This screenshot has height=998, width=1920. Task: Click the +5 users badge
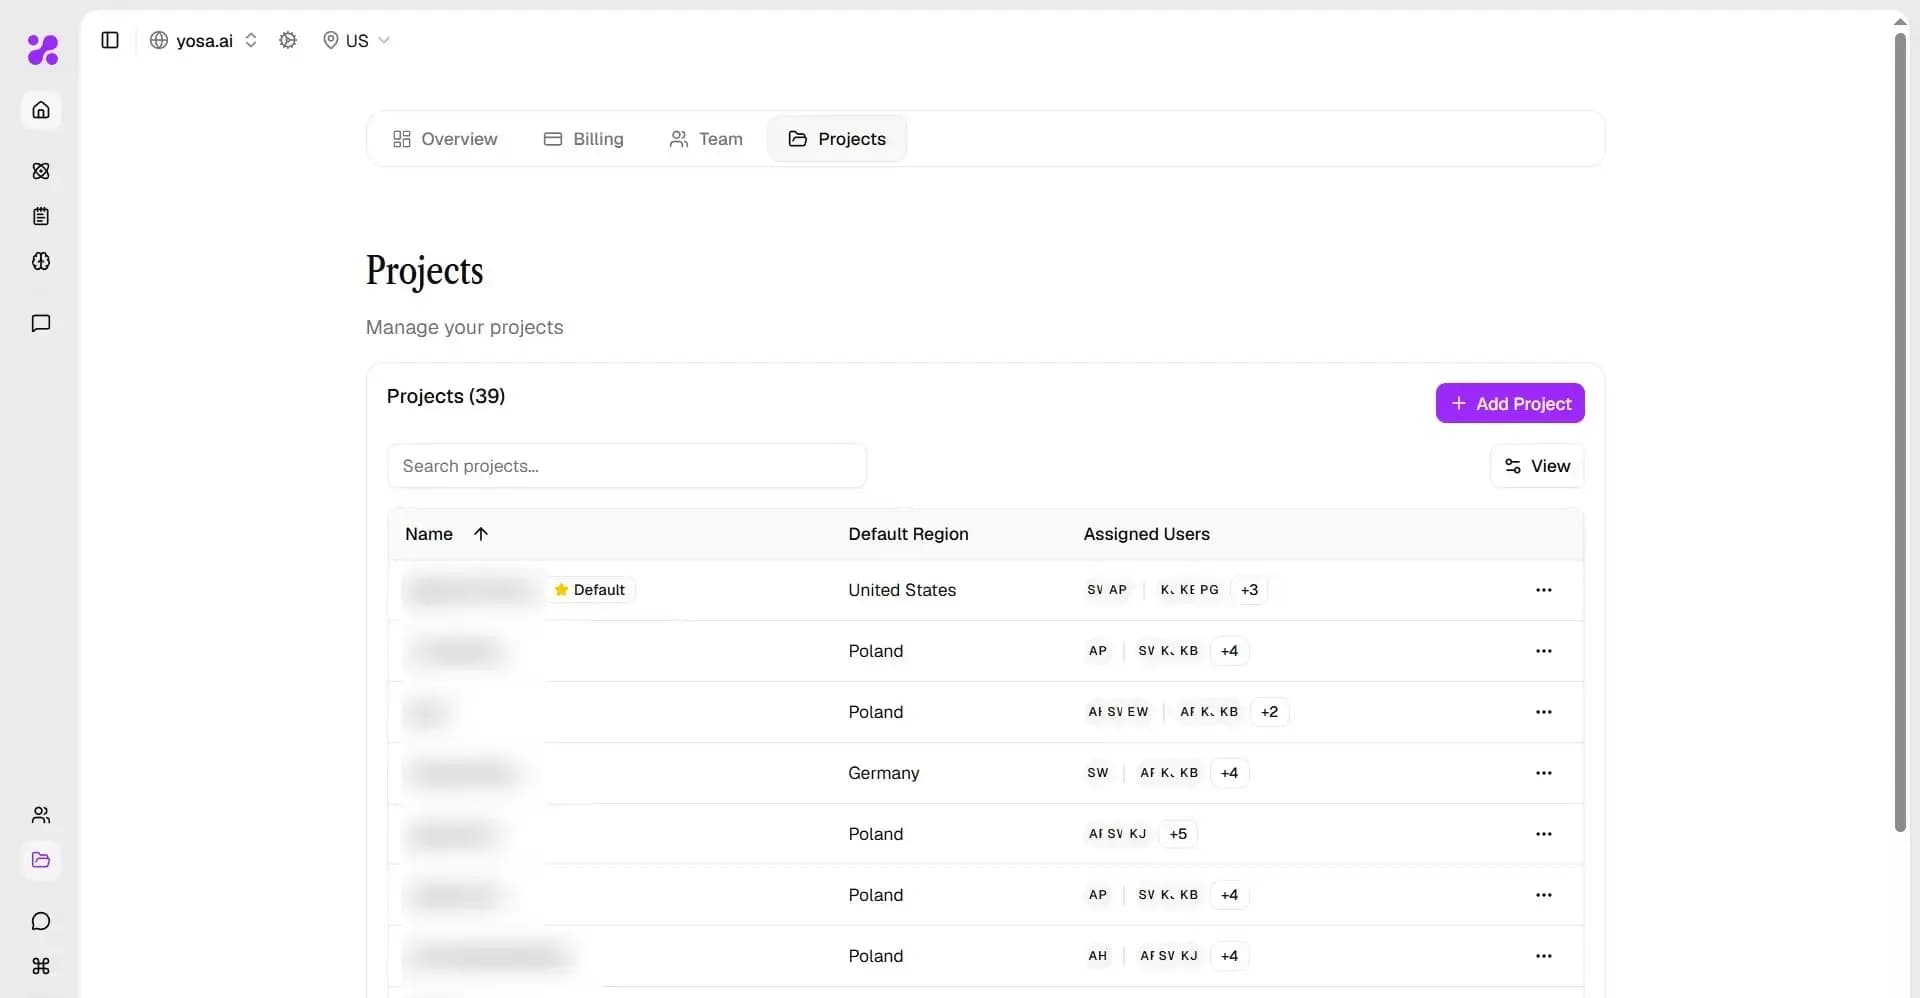pyautogui.click(x=1178, y=834)
